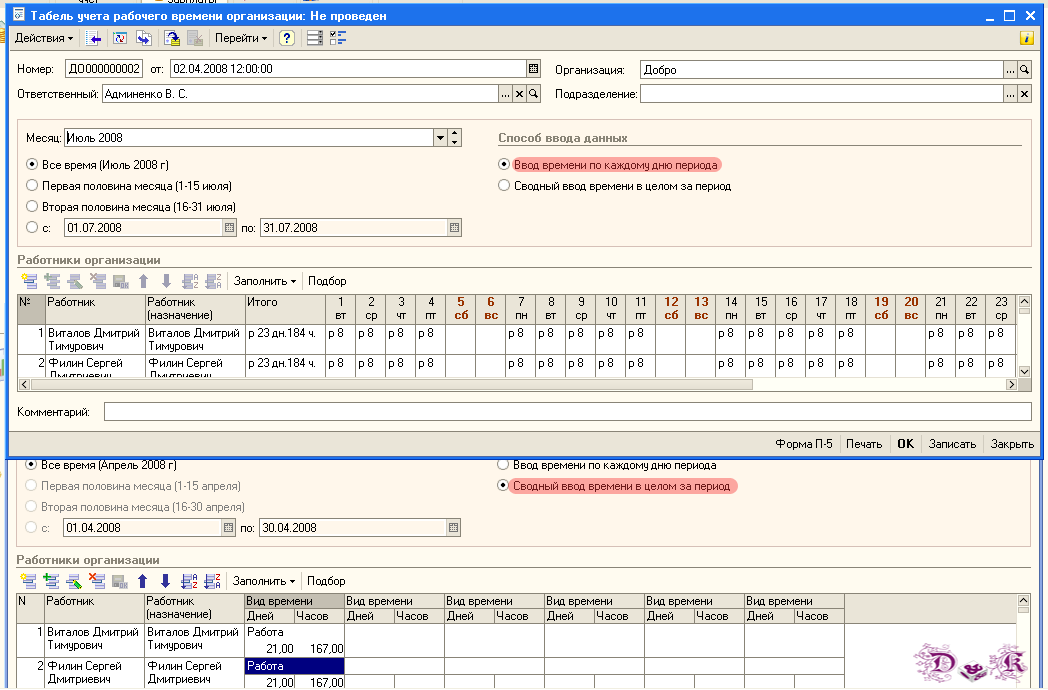
Task: Click the Номер field ДО000000002
Action: [104, 69]
